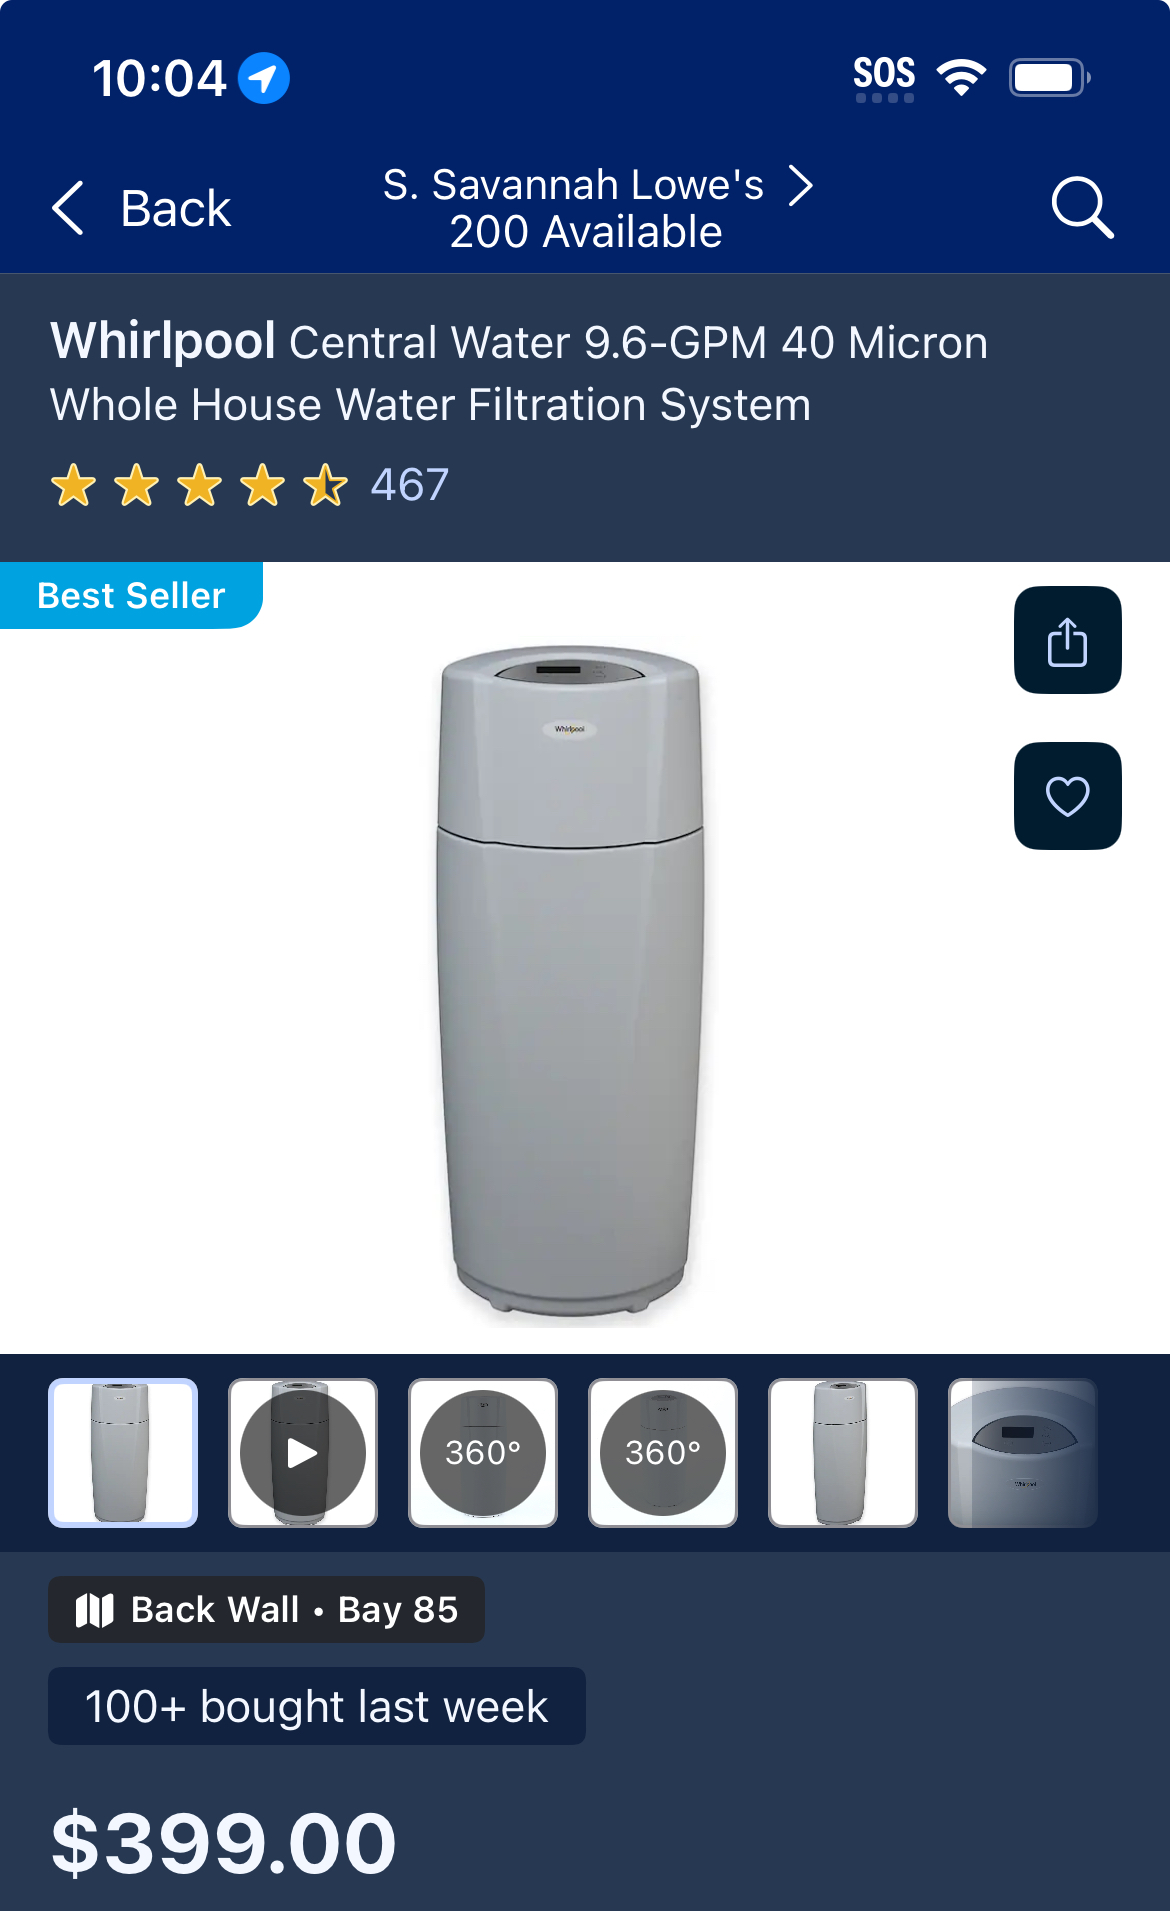This screenshot has width=1170, height=1911.
Task: Open the second 360° view thumbnail
Action: (663, 1452)
